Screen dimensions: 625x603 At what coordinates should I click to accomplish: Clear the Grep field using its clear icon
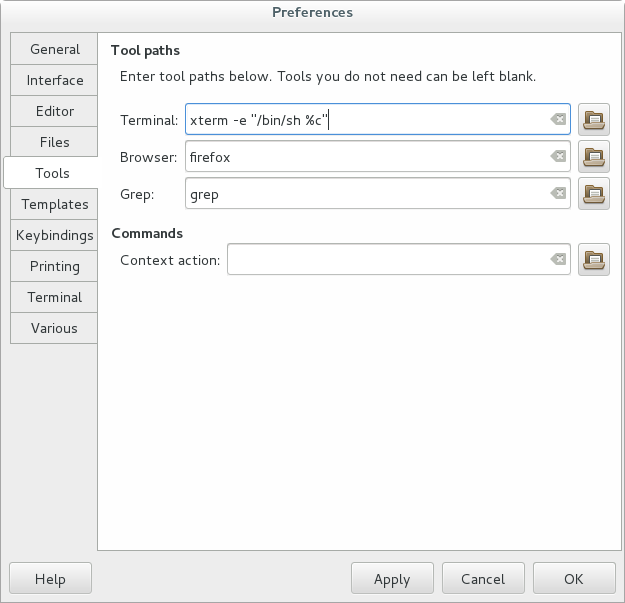click(558, 194)
